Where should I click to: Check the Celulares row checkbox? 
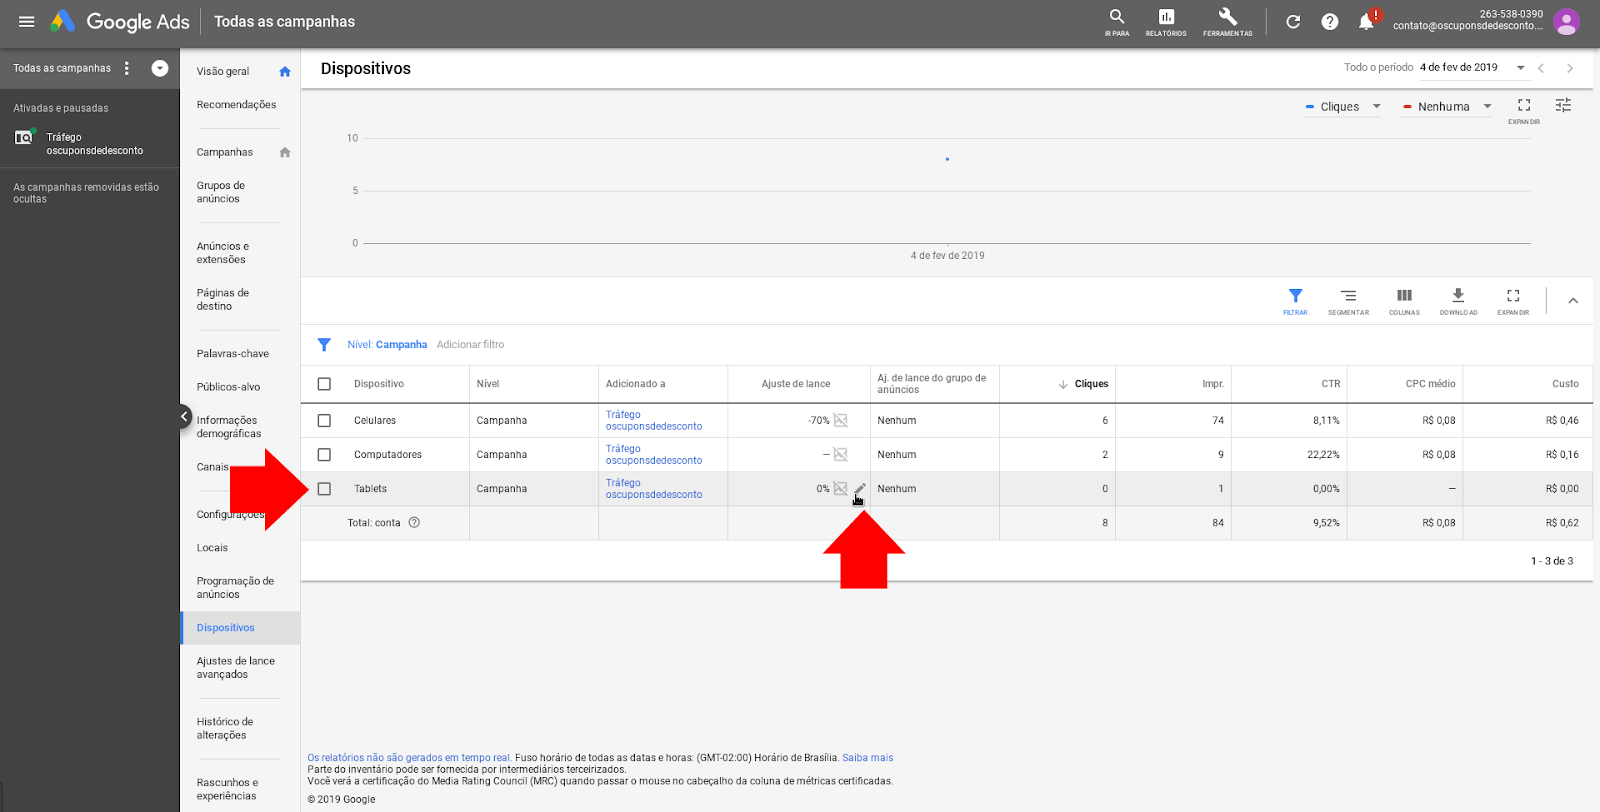point(324,421)
